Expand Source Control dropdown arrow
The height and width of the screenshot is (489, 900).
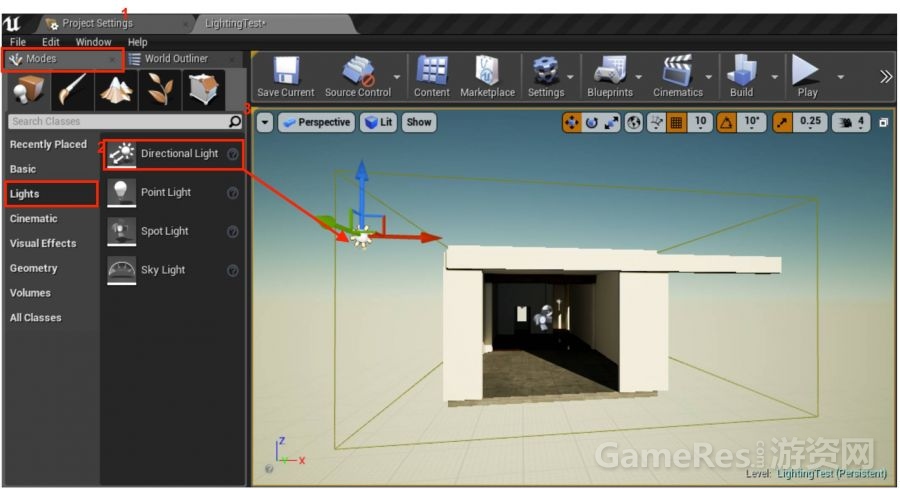click(397, 77)
